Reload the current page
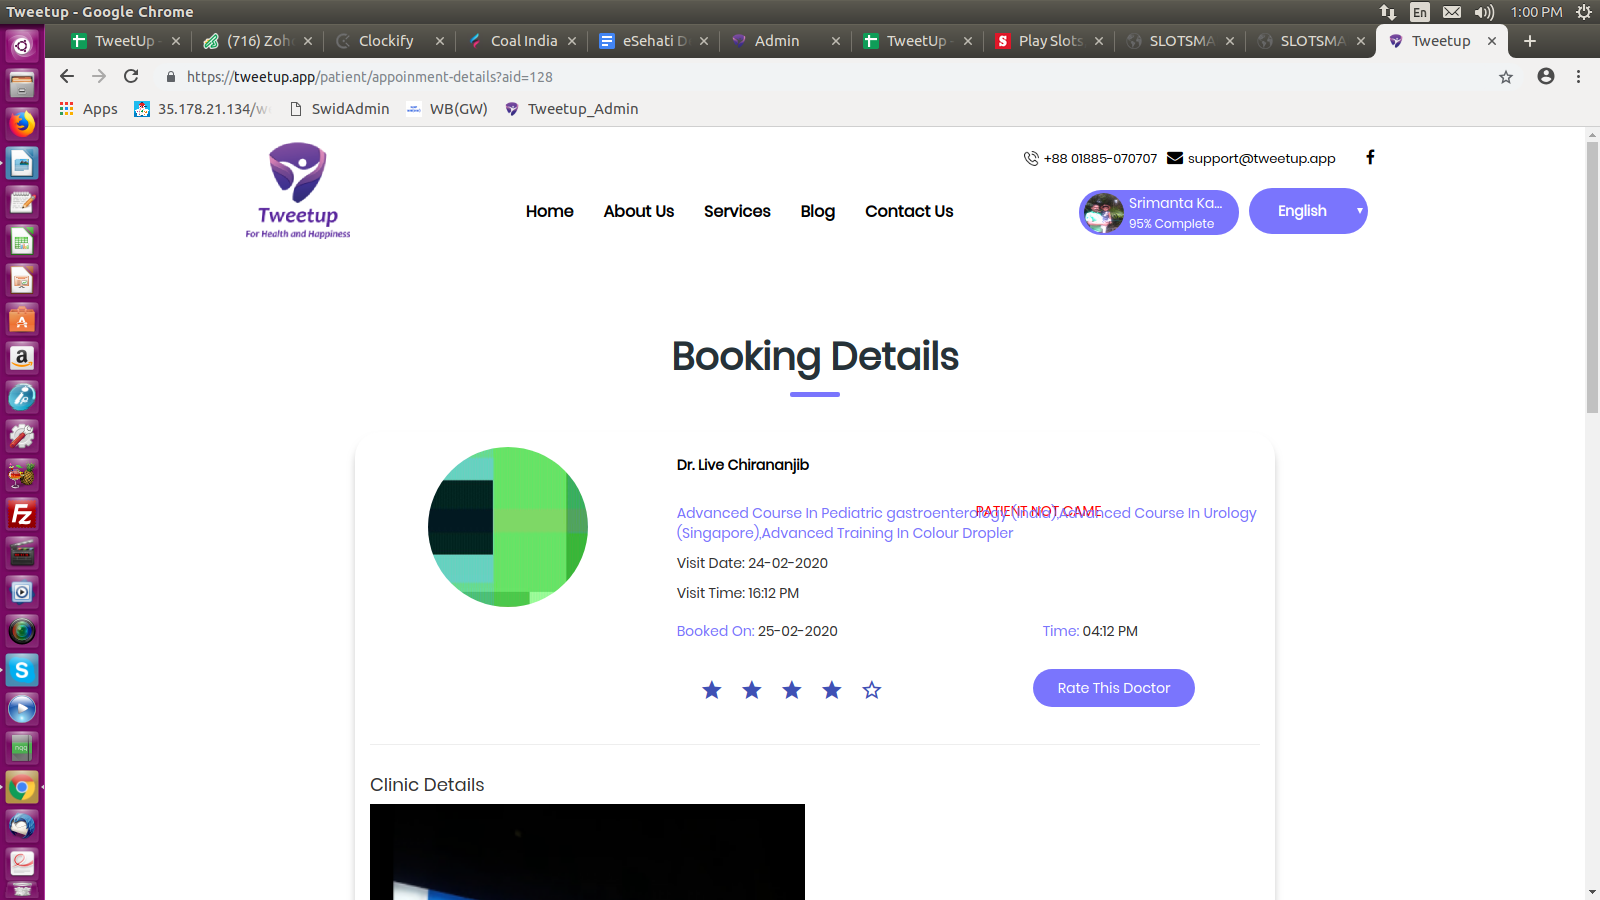 point(131,76)
